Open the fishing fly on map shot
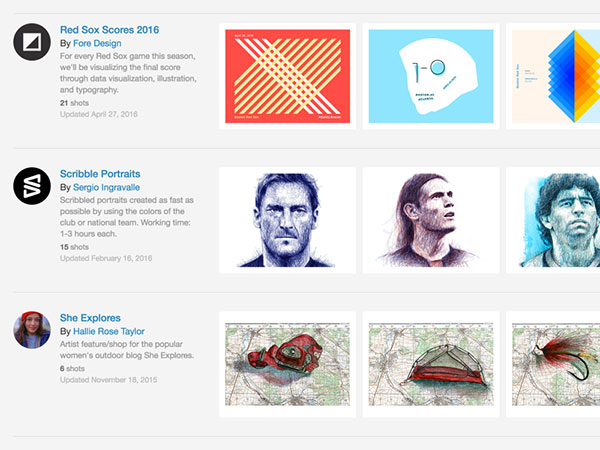 click(x=555, y=362)
